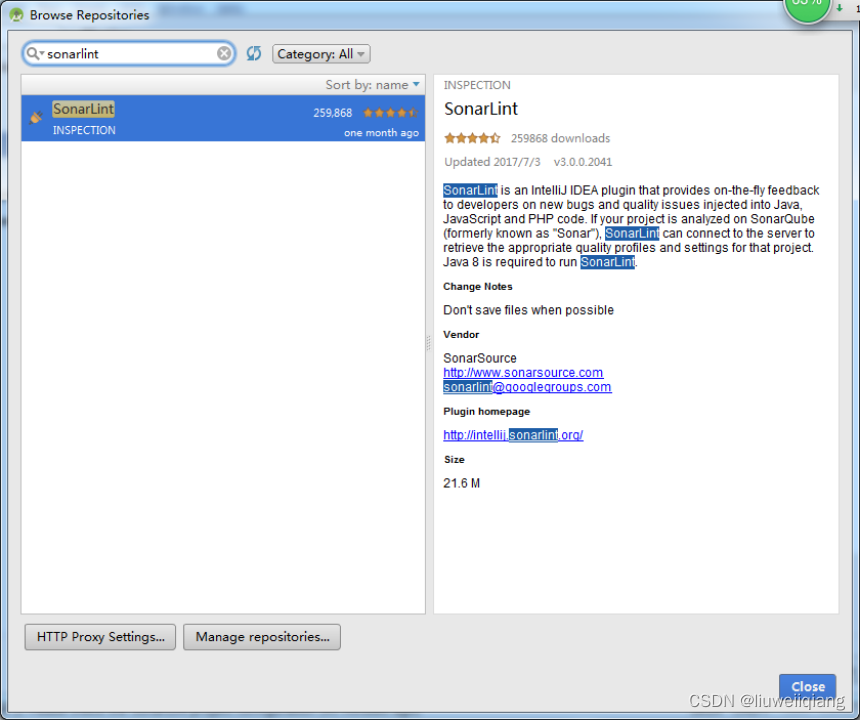Open the http://www.sonarsource.com link
The image size is (860, 720).
point(523,372)
